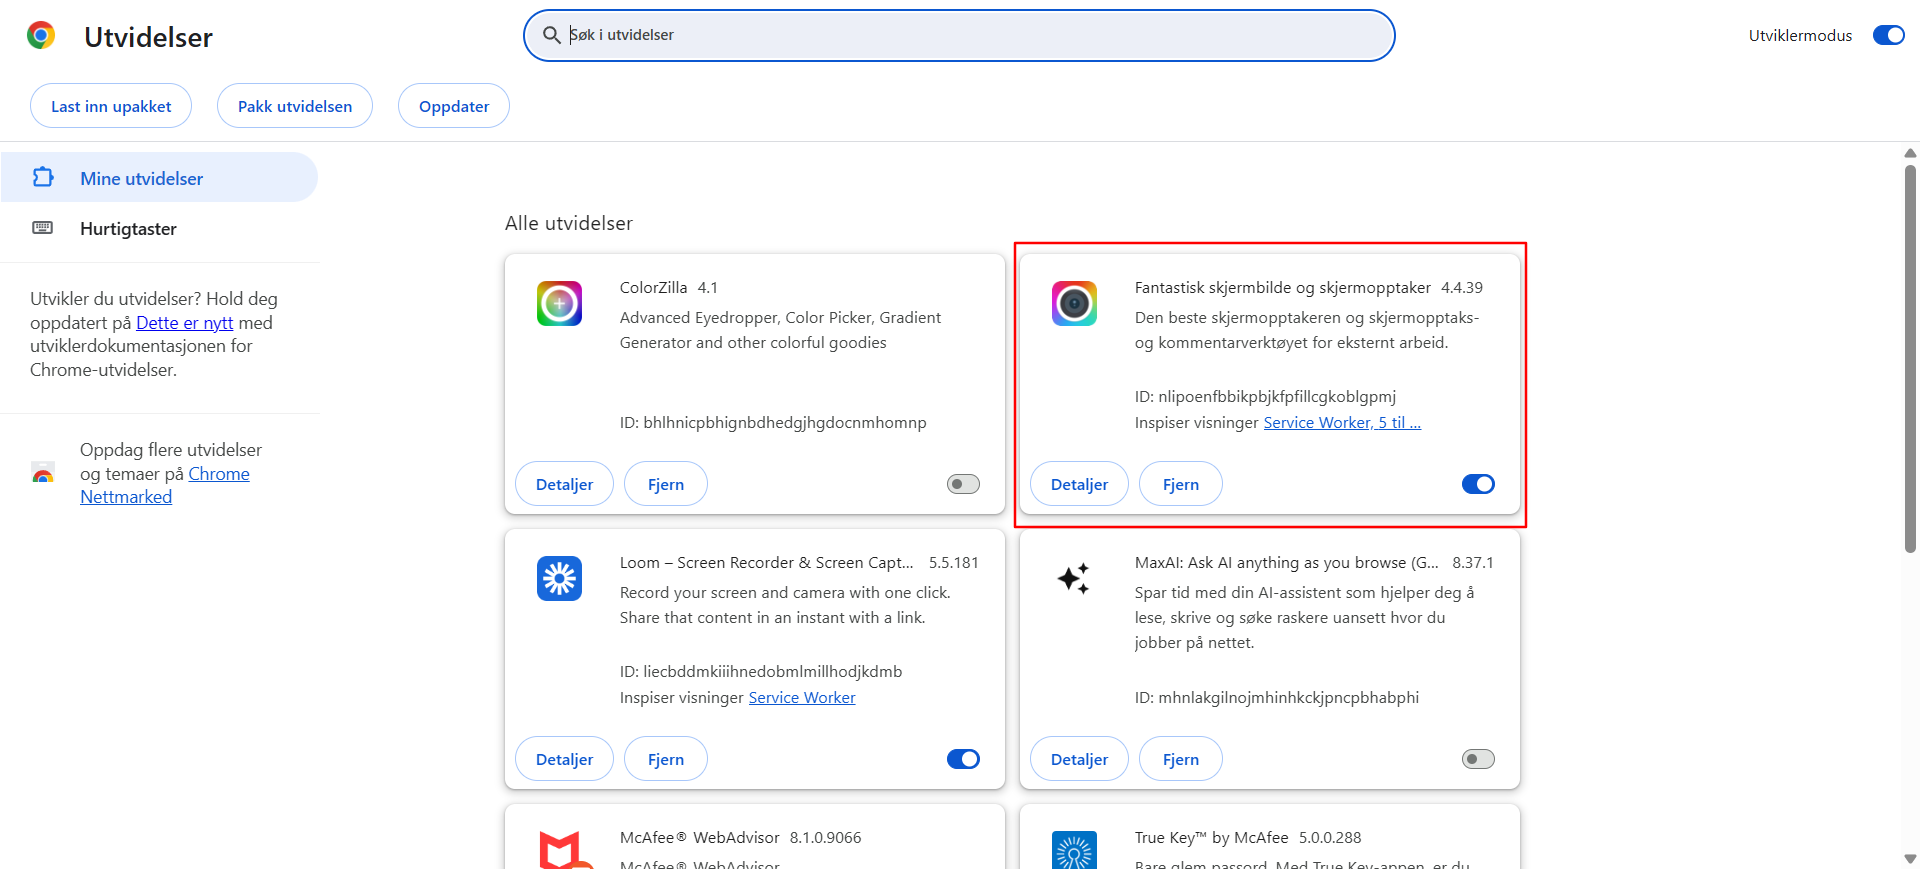Viewport: 1920px width, 869px height.
Task: Open Detaljer for ColorZilla
Action: (x=564, y=484)
